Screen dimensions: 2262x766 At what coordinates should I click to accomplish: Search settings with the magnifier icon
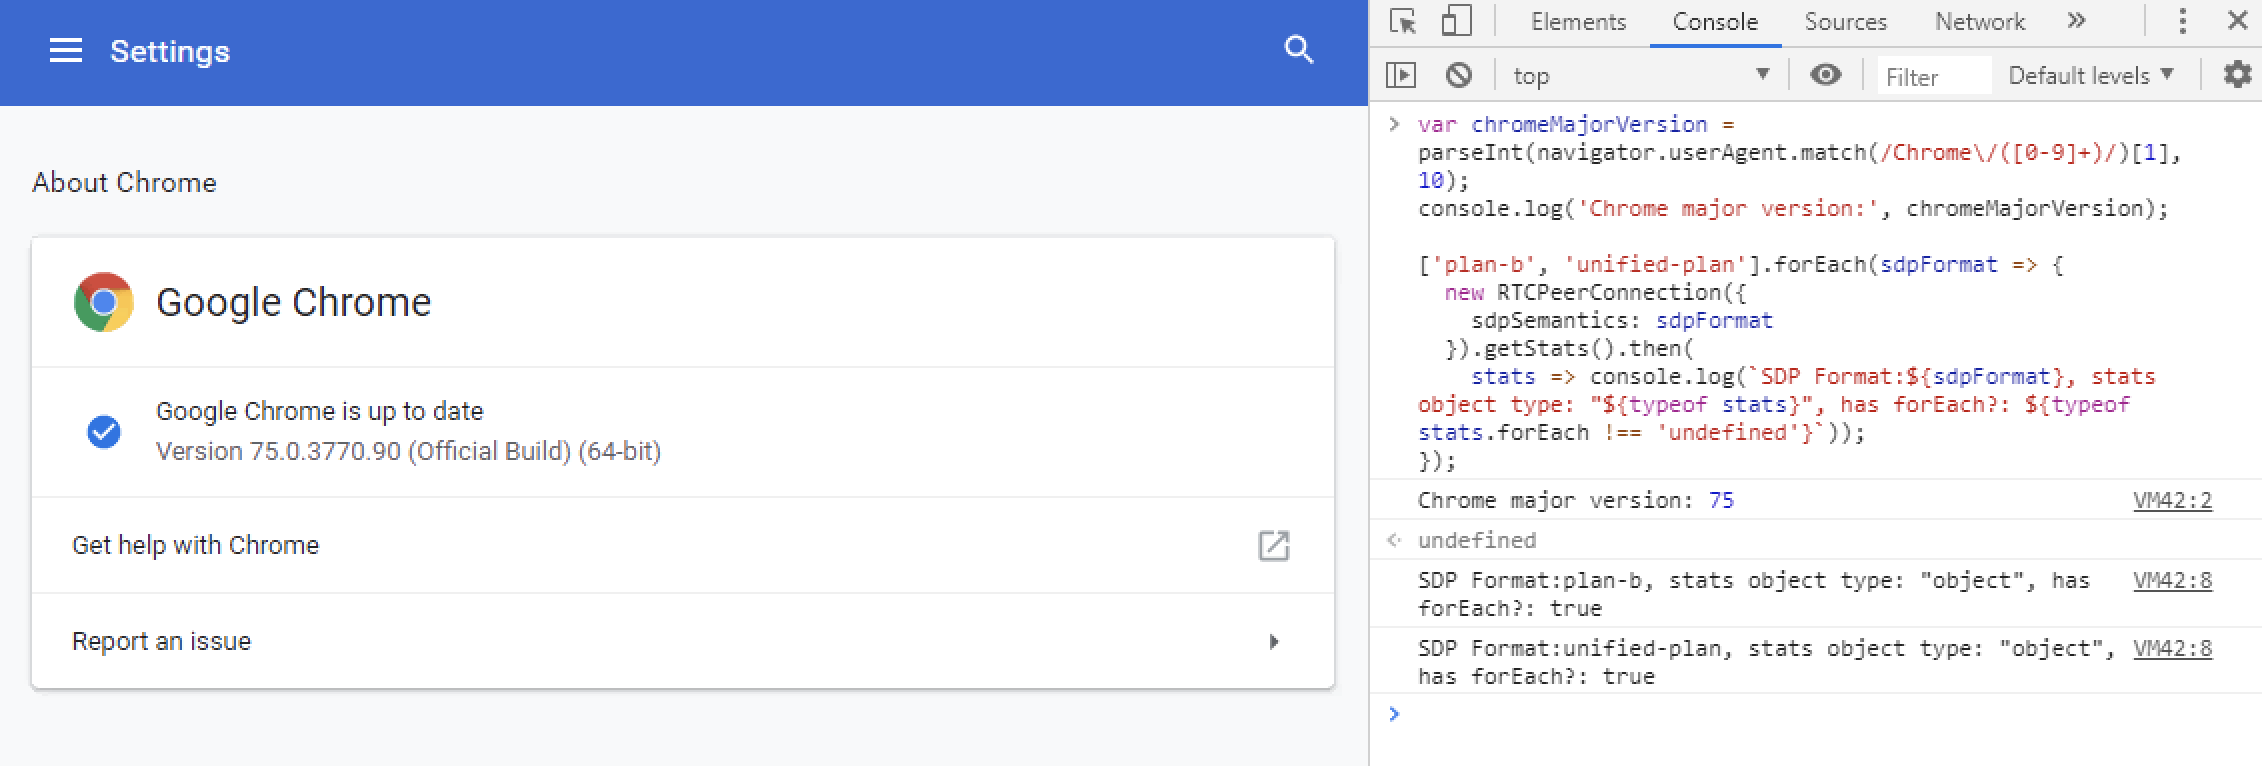tap(1298, 50)
